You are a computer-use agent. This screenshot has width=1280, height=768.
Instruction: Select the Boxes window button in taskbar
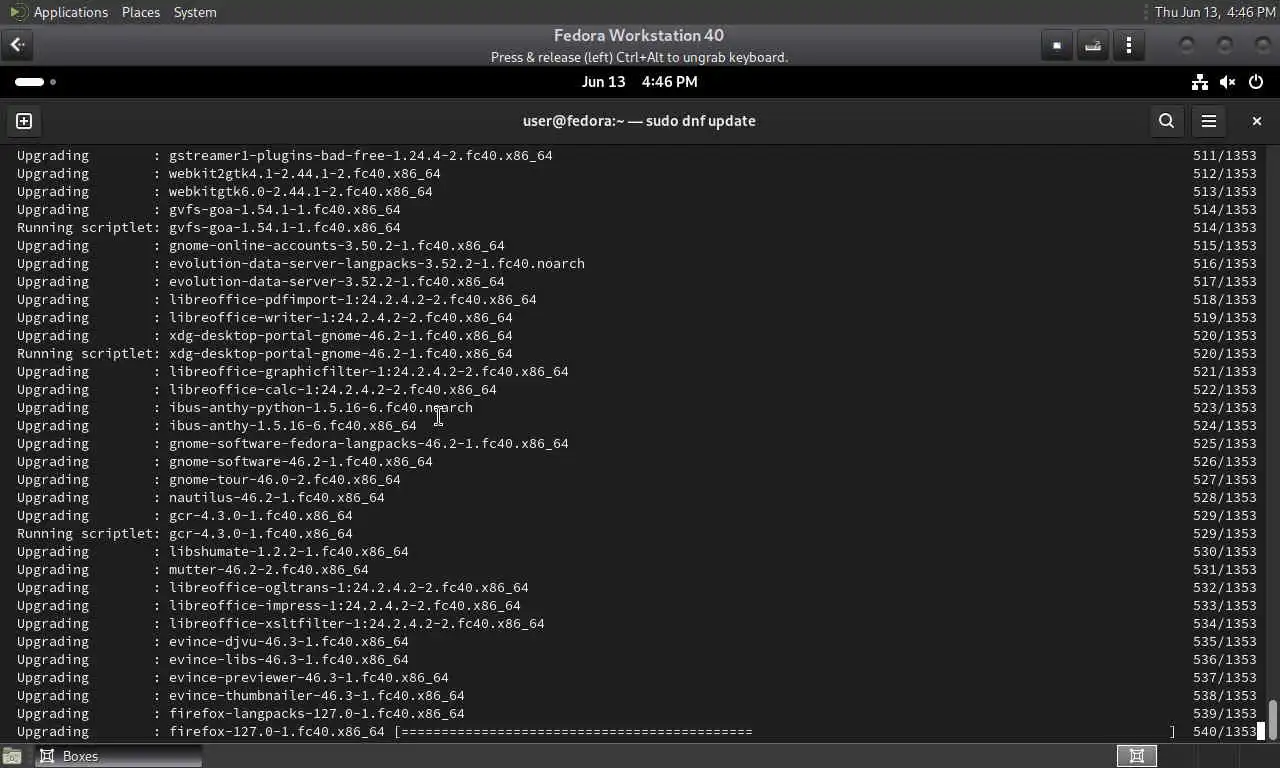[119, 756]
